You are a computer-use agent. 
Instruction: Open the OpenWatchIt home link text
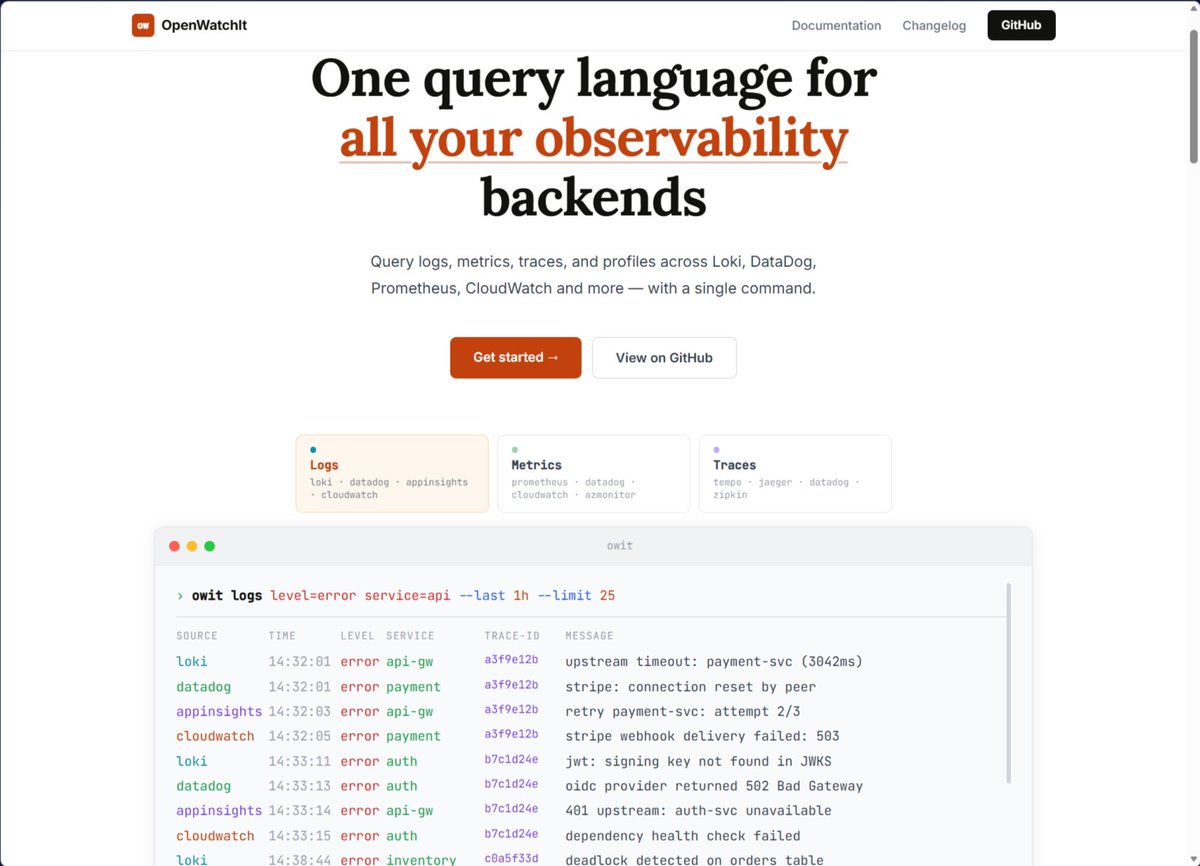point(204,25)
